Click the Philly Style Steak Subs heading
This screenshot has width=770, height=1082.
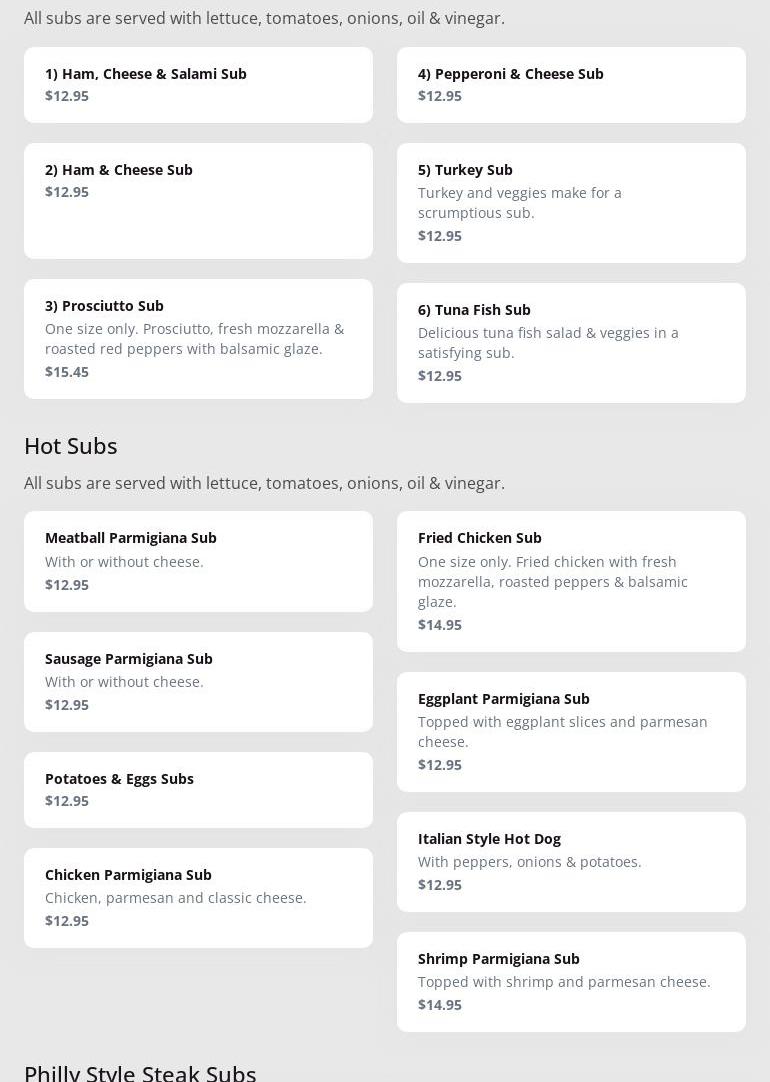click(x=140, y=1072)
